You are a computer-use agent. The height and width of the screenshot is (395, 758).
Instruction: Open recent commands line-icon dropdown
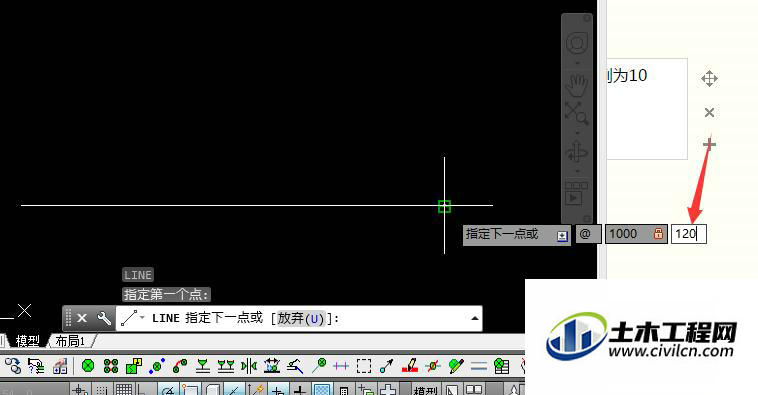click(133, 318)
